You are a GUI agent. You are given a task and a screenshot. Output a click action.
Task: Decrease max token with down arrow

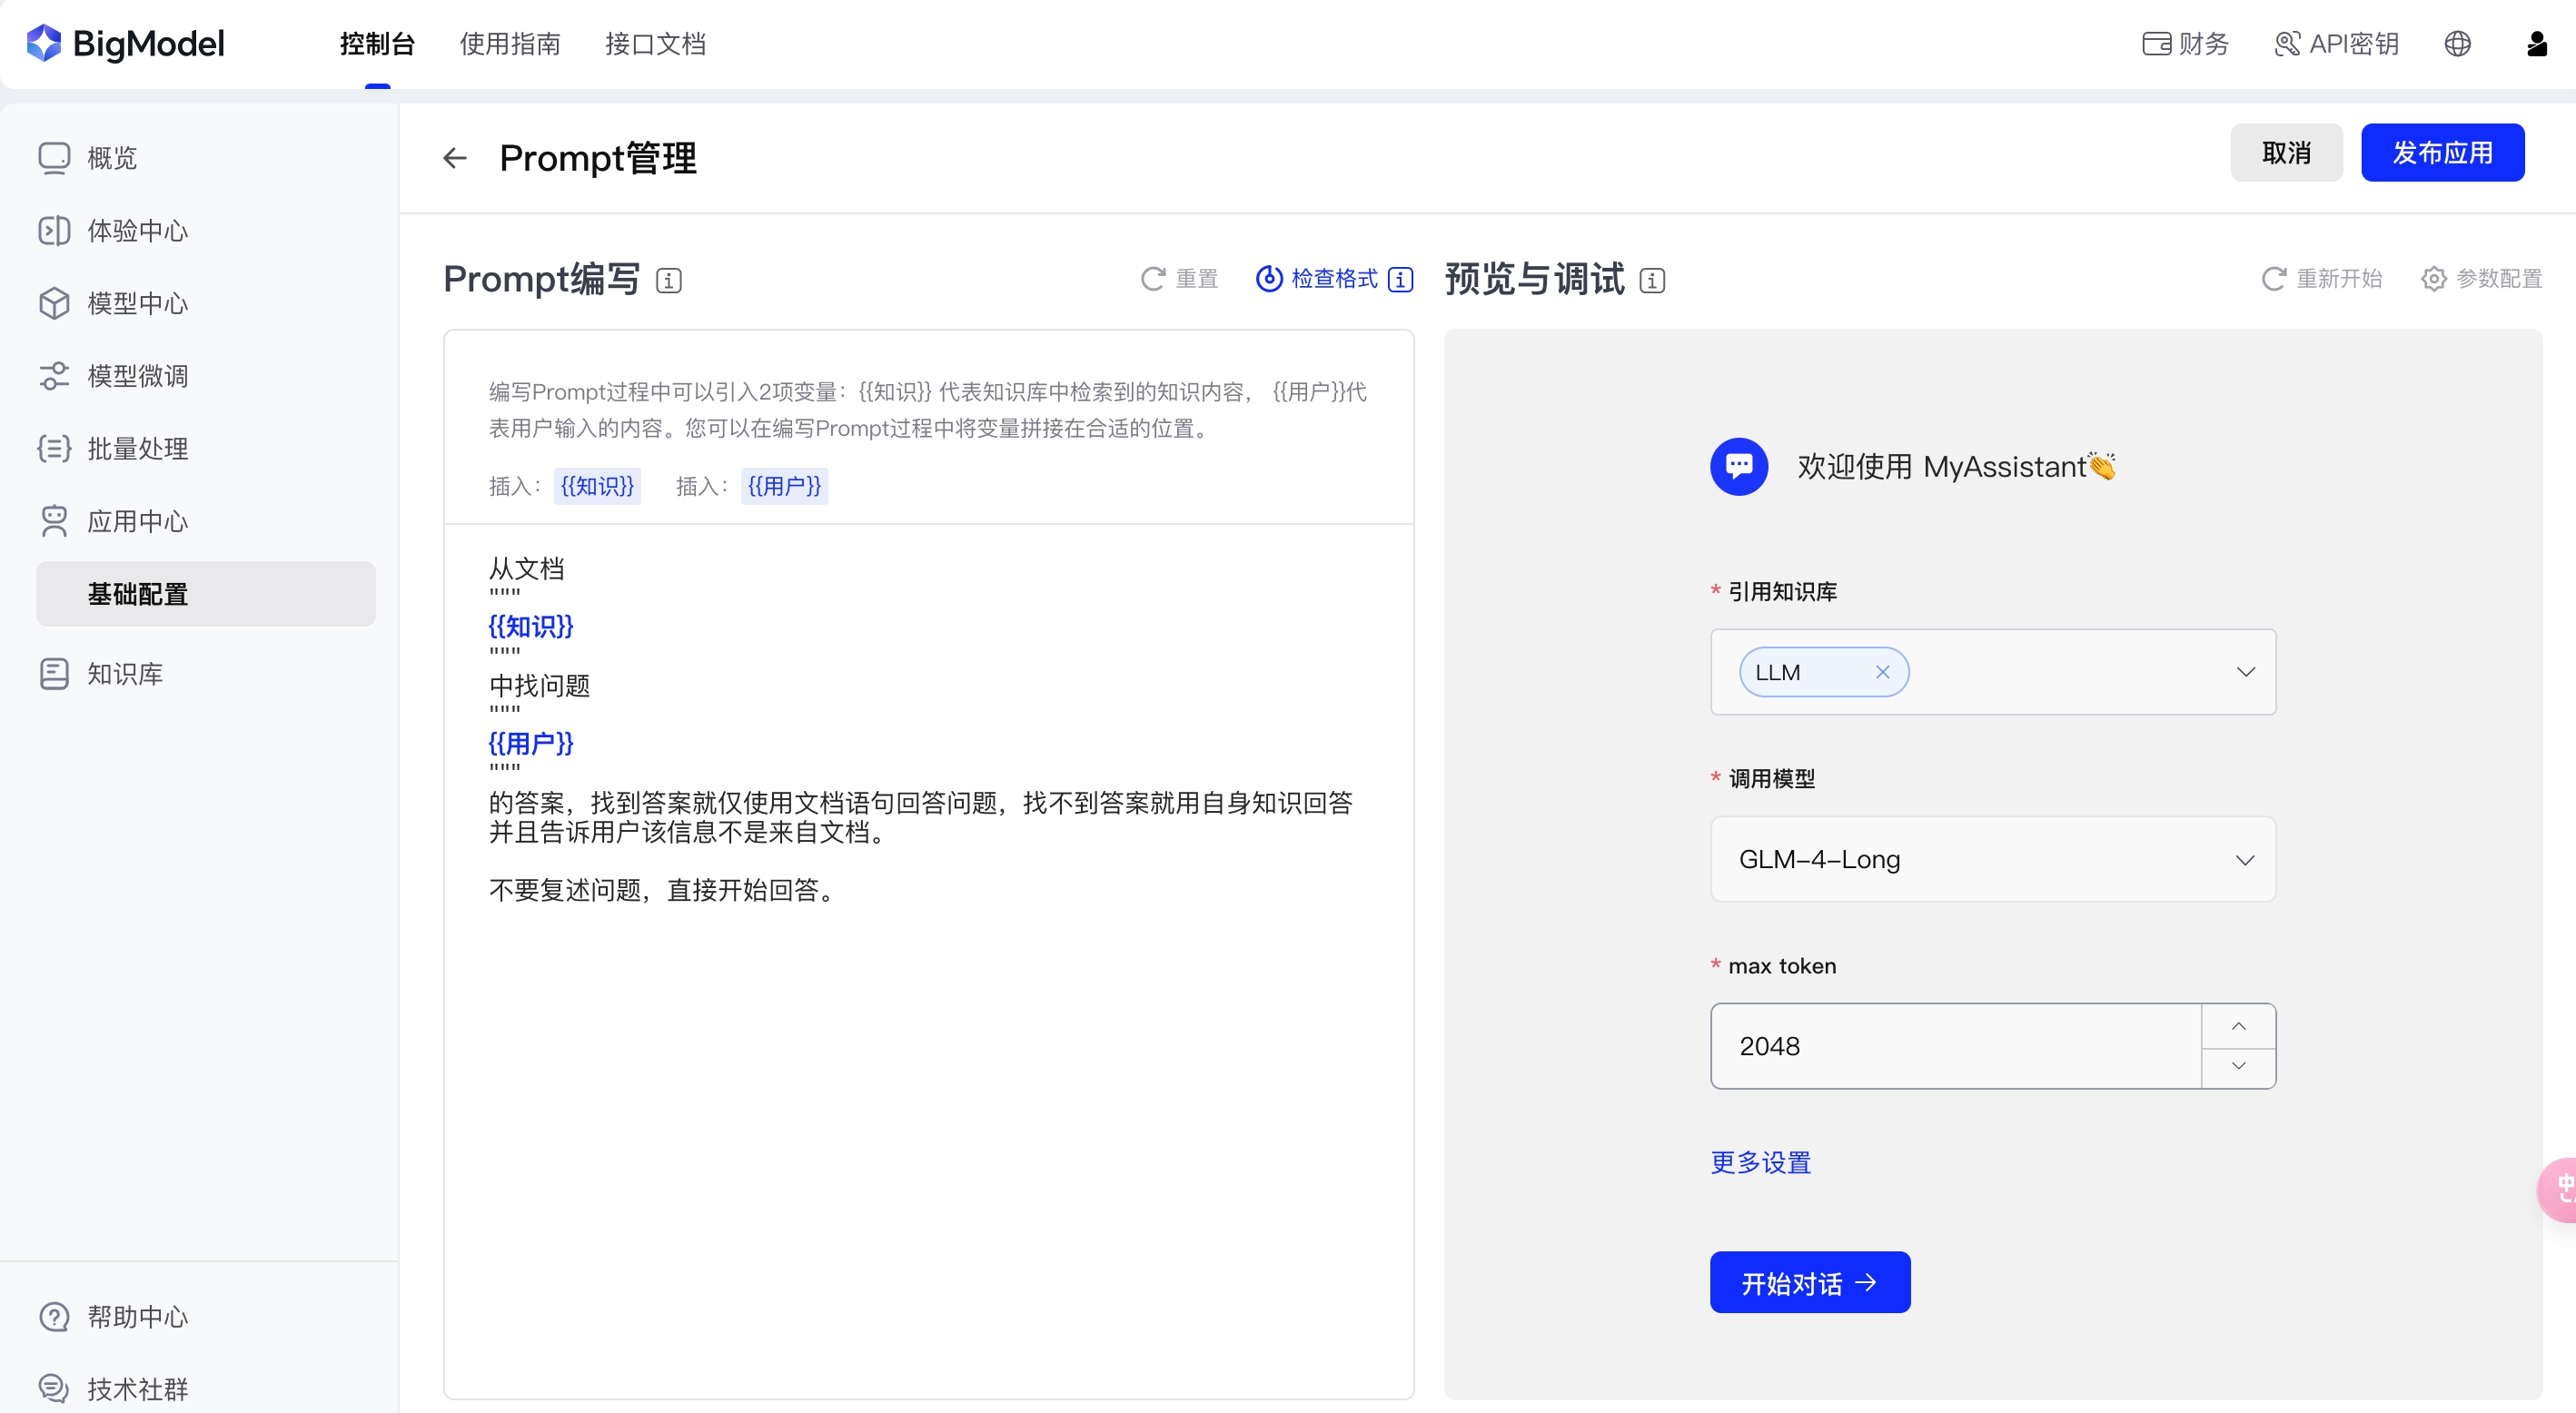2238,1066
